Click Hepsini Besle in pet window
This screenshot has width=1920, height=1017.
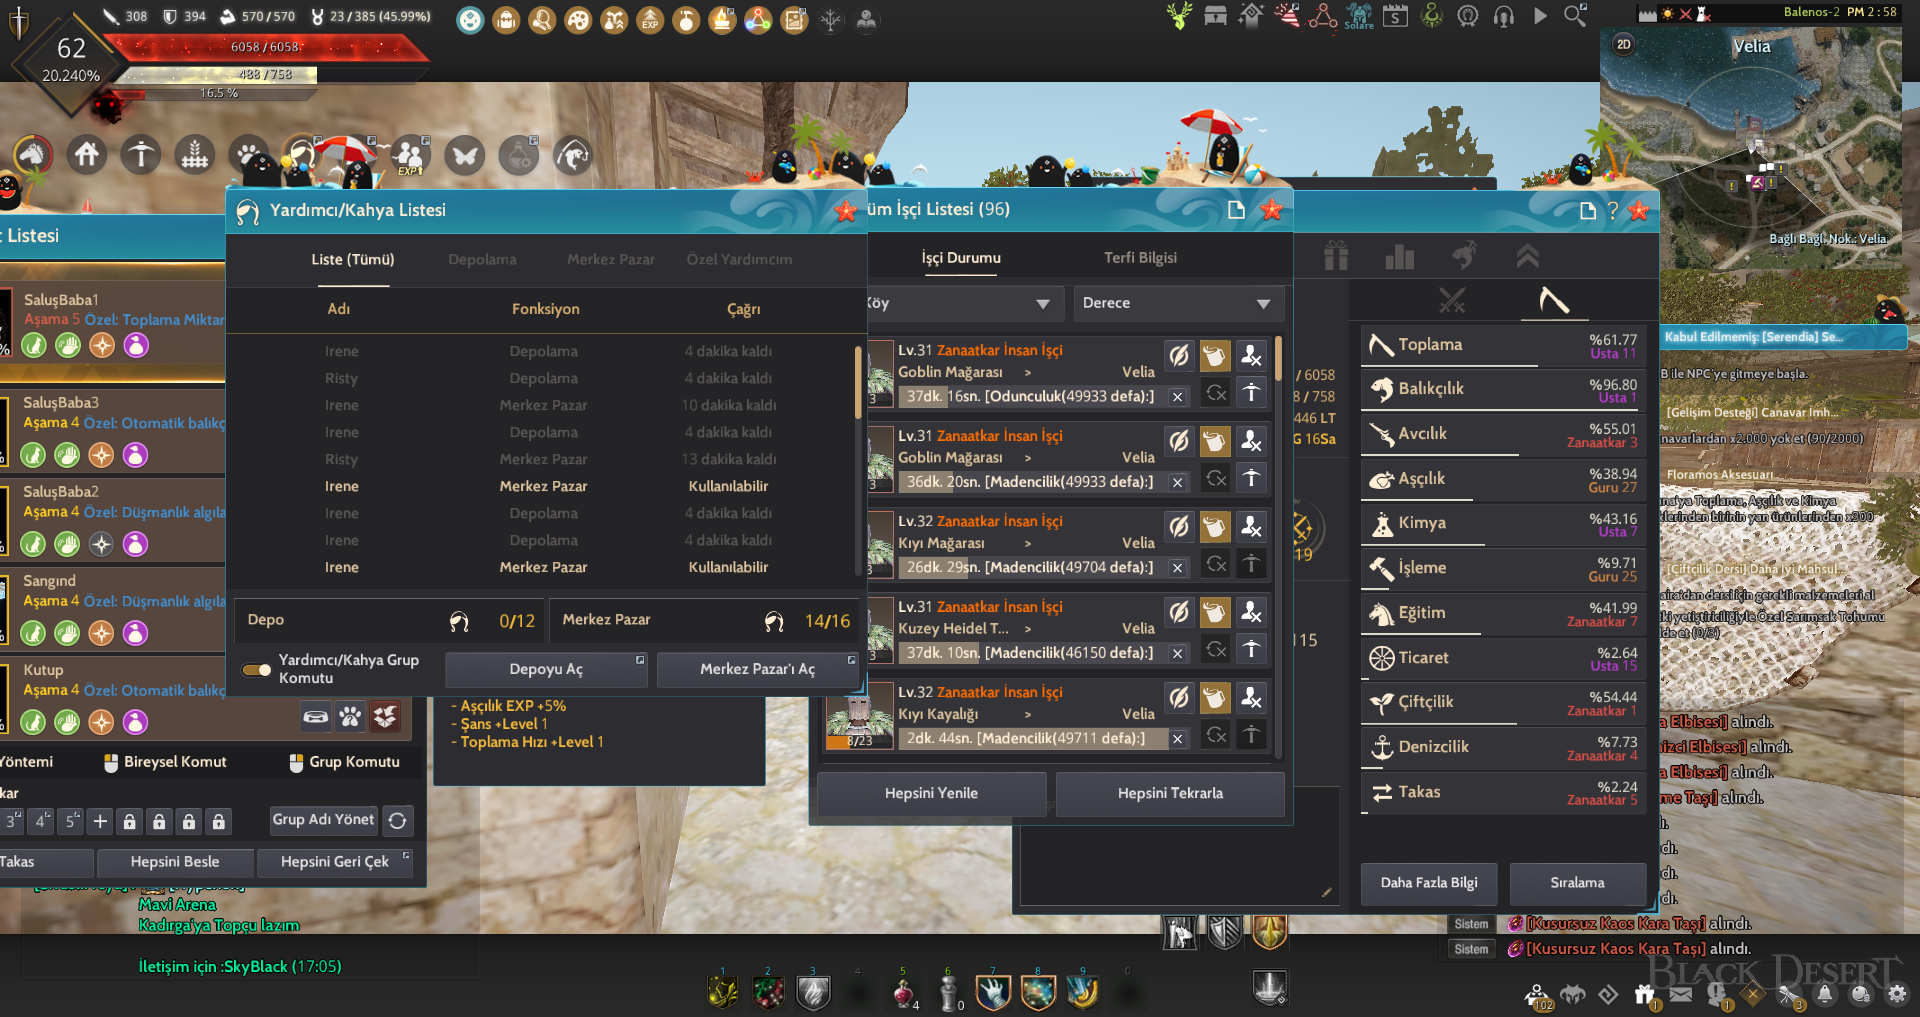tap(175, 862)
